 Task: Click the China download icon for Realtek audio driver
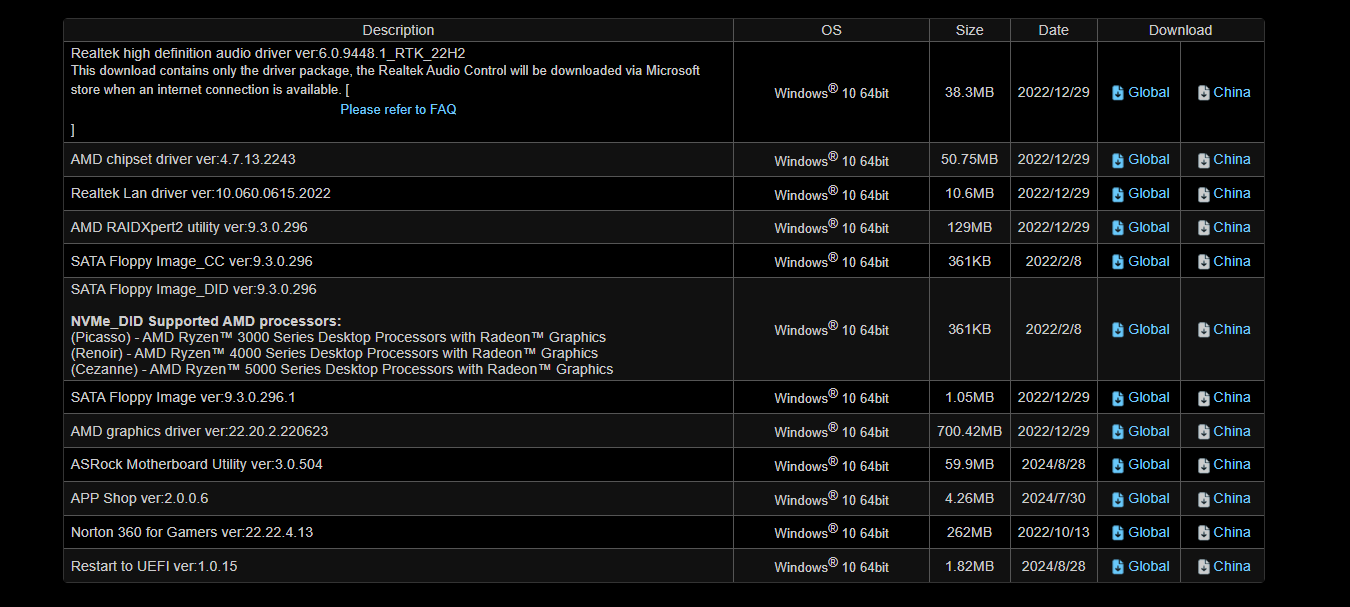pyautogui.click(x=1204, y=93)
